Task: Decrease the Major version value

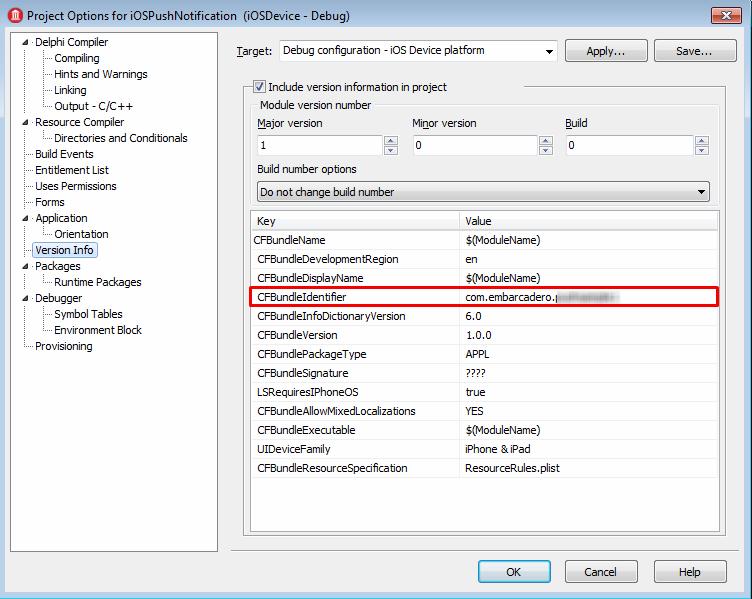Action: pos(391,150)
